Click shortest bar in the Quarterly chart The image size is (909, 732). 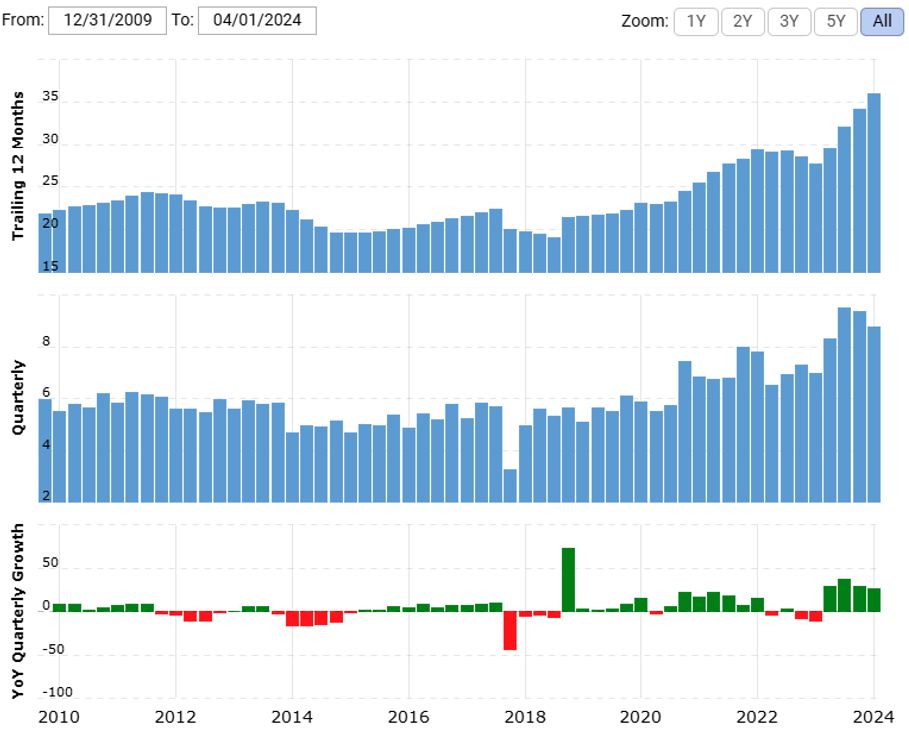[510, 485]
